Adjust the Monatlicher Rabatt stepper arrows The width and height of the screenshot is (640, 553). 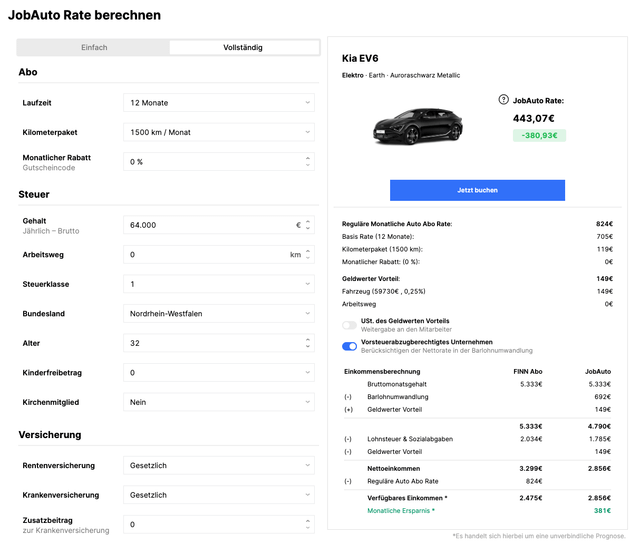click(308, 162)
